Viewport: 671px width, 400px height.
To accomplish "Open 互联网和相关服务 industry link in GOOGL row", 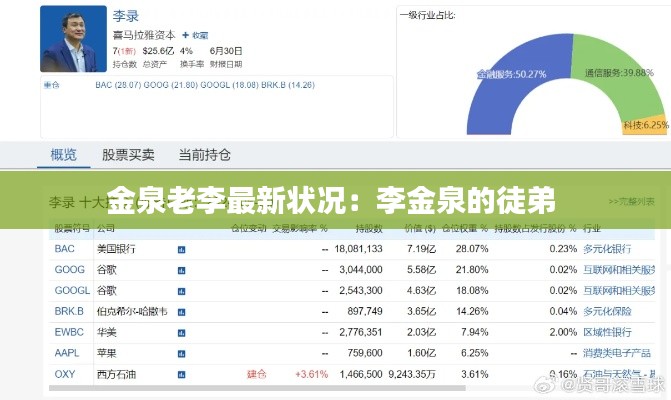I will click(x=619, y=290).
